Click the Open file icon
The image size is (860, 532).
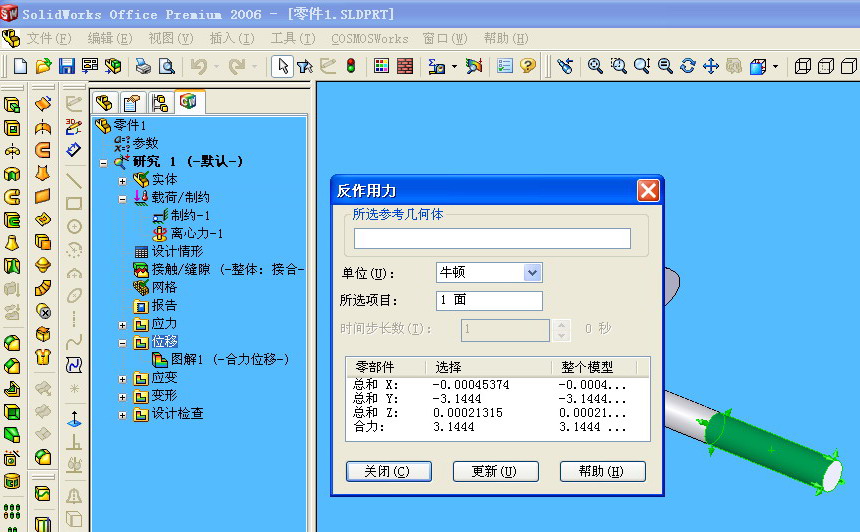43,66
